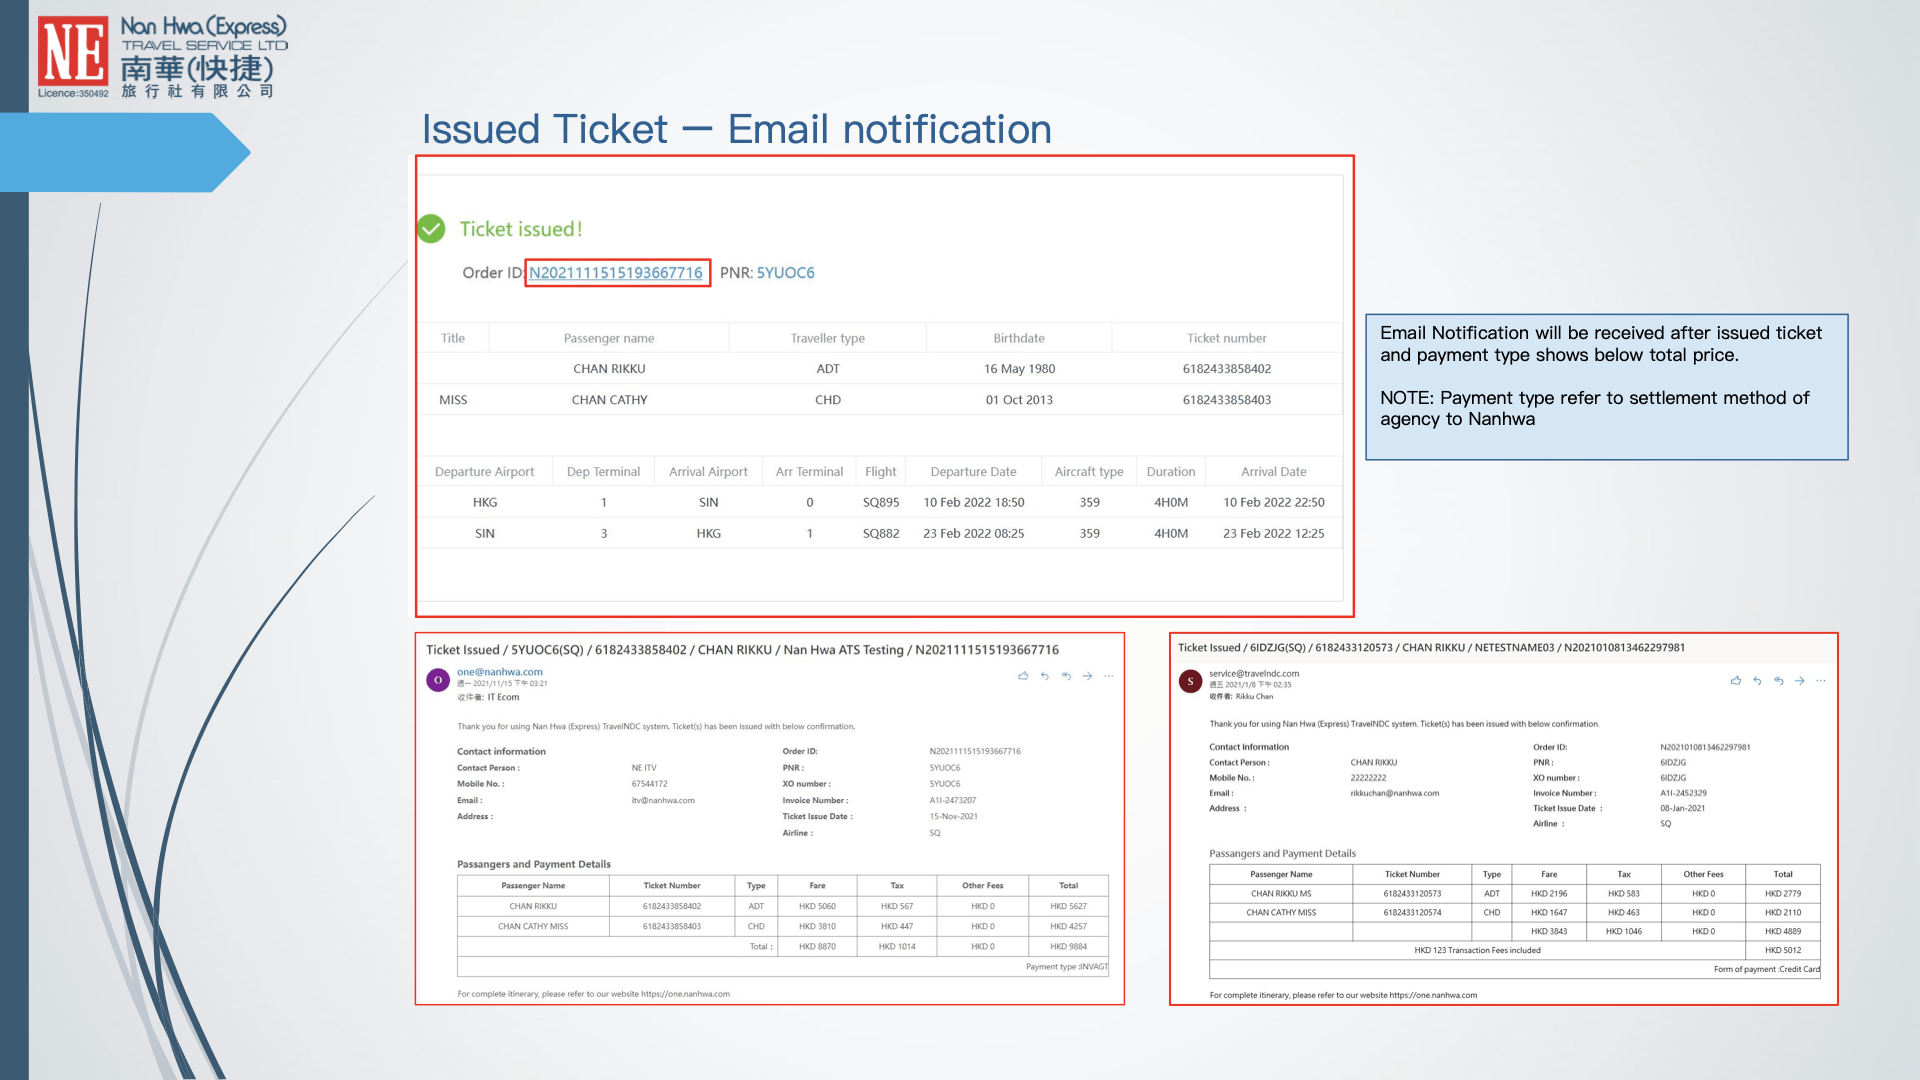This screenshot has height=1080, width=1920.
Task: Click the Nan Hwa Express NE logo
Action: [x=73, y=52]
